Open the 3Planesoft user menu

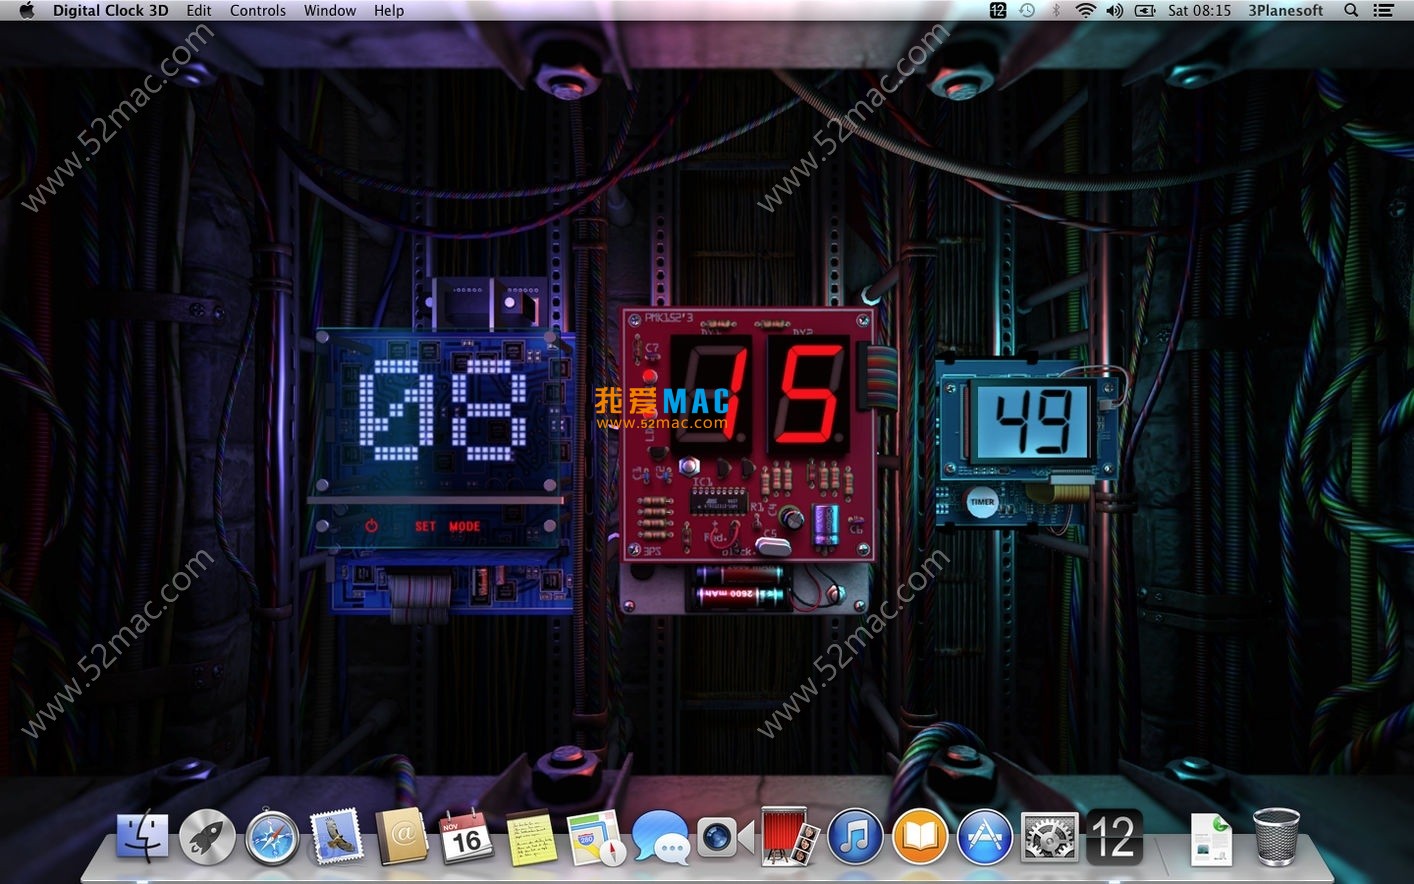point(1285,10)
